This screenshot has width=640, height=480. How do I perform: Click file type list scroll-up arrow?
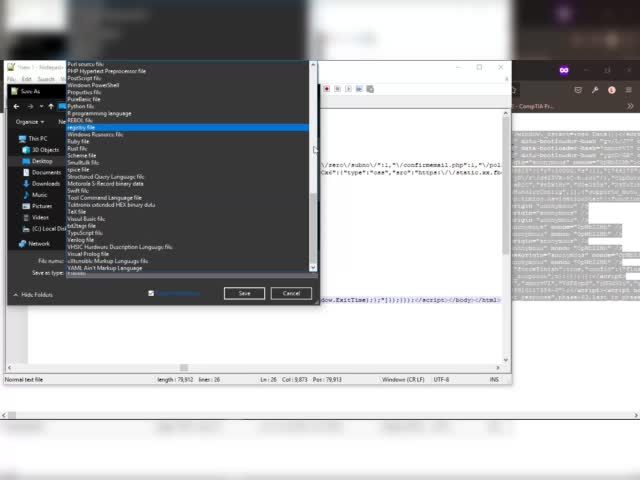(313, 64)
